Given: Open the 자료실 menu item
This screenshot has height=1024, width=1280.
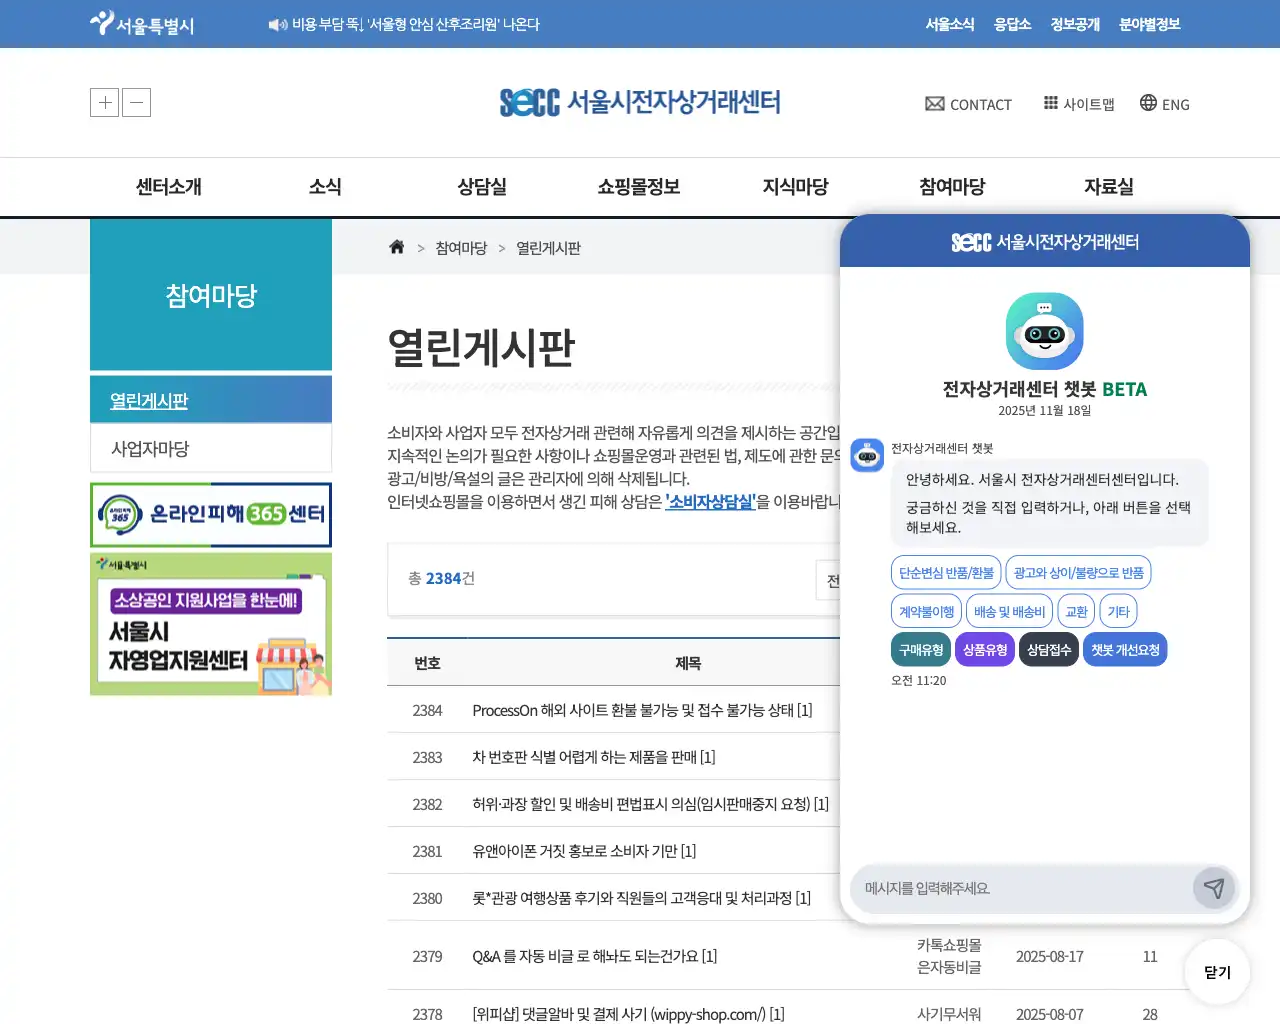Looking at the screenshot, I should click(x=1108, y=186).
